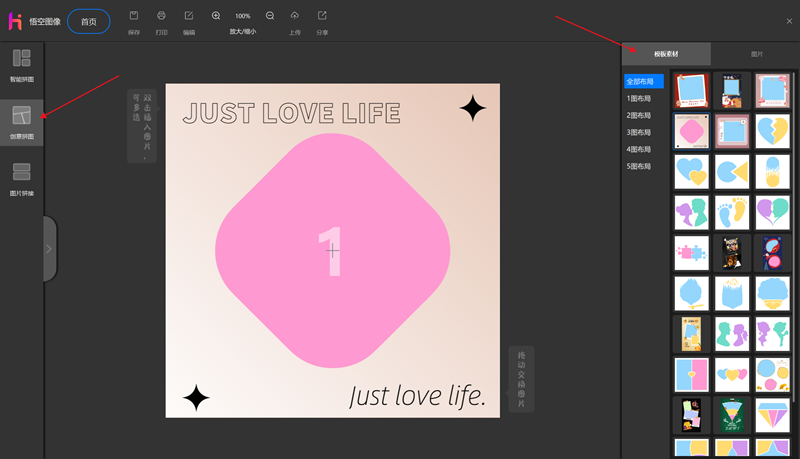Choose the broken heart template thumbnail

tap(773, 131)
